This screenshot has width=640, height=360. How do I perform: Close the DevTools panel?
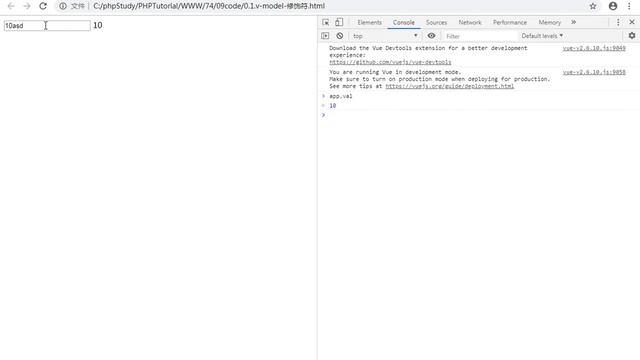(x=632, y=22)
